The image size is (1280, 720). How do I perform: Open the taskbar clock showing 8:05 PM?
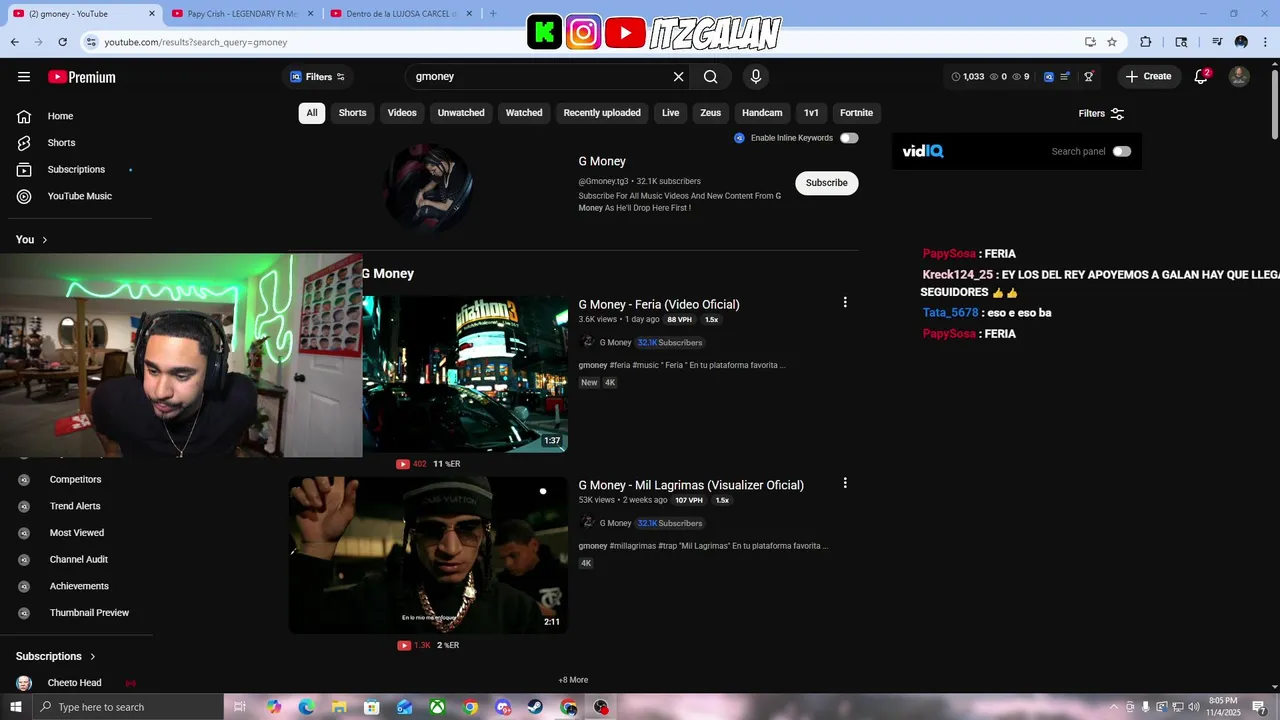1223,707
